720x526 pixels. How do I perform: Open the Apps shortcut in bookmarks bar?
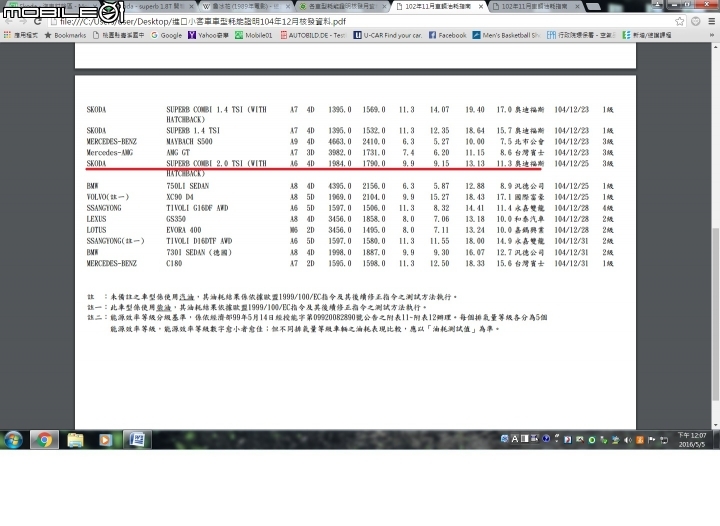[x=20, y=35]
